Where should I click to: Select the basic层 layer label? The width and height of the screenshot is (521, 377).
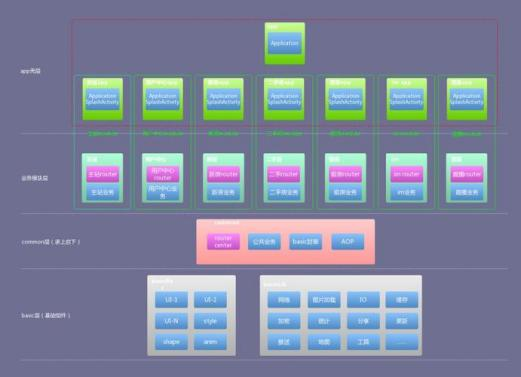pos(46,315)
